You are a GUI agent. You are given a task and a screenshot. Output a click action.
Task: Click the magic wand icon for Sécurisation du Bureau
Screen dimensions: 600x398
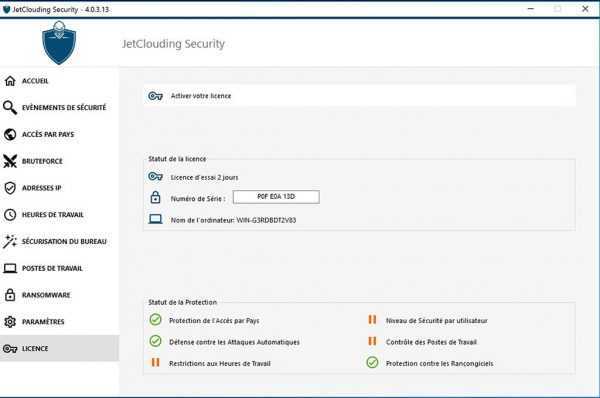tap(10, 241)
